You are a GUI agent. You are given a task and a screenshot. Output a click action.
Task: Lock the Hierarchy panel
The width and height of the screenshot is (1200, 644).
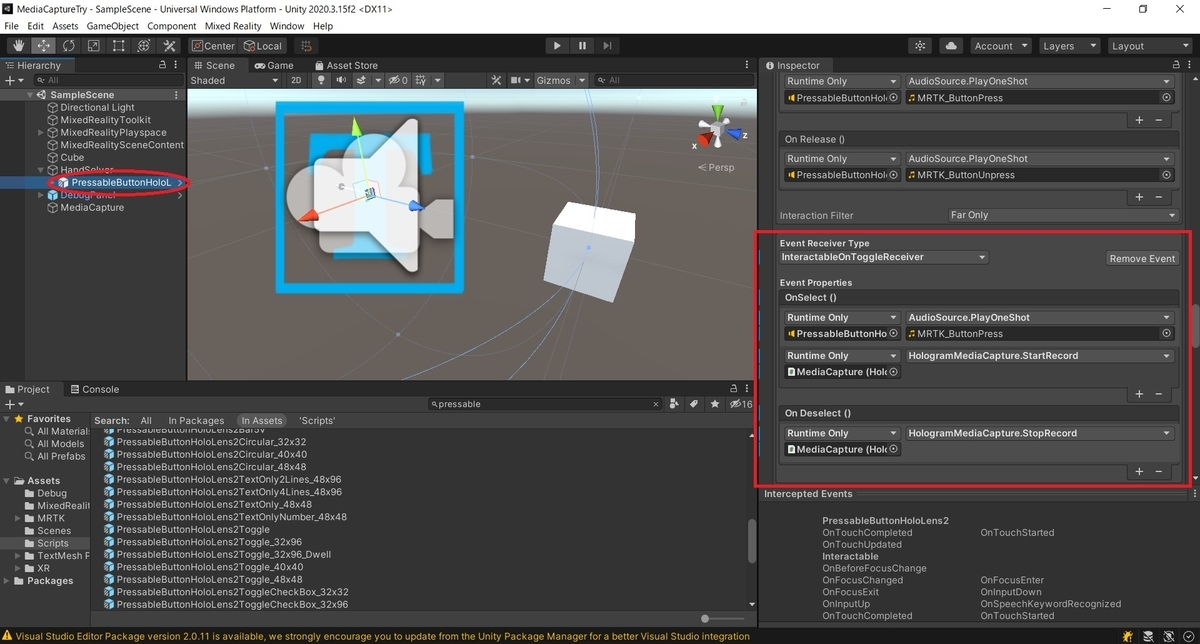point(163,66)
